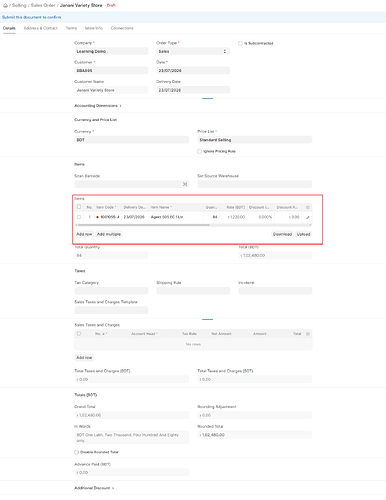Toggle the Is Subcontracted checkbox
This screenshot has width=386, height=500.
coord(240,43)
